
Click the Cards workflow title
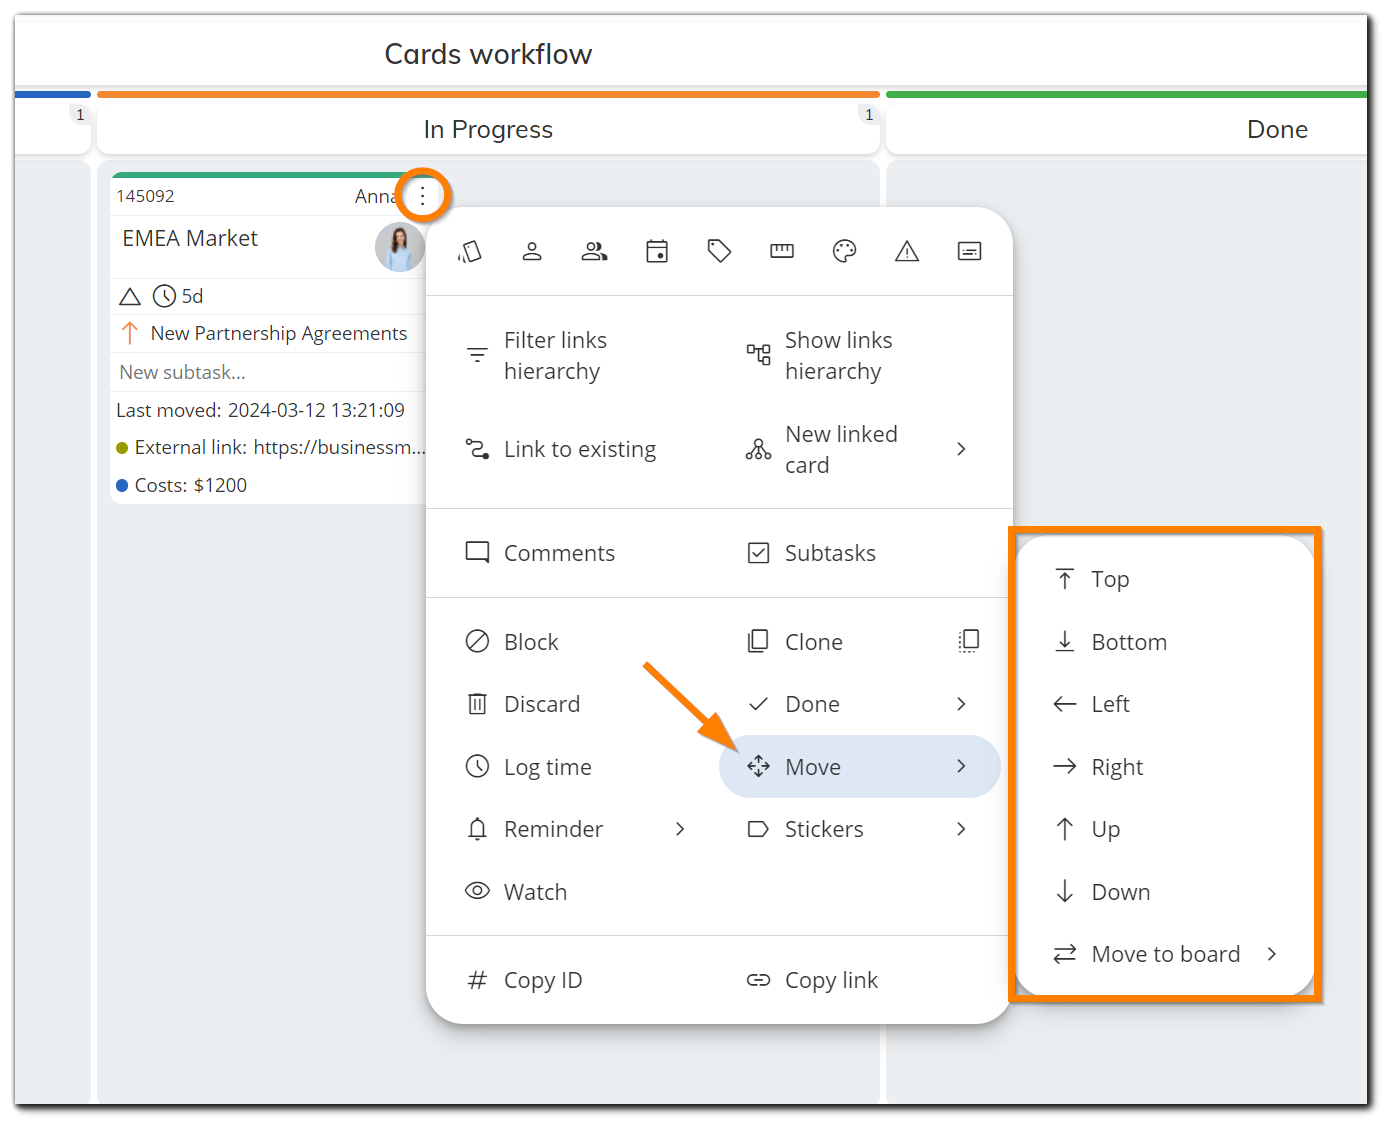pos(488,54)
